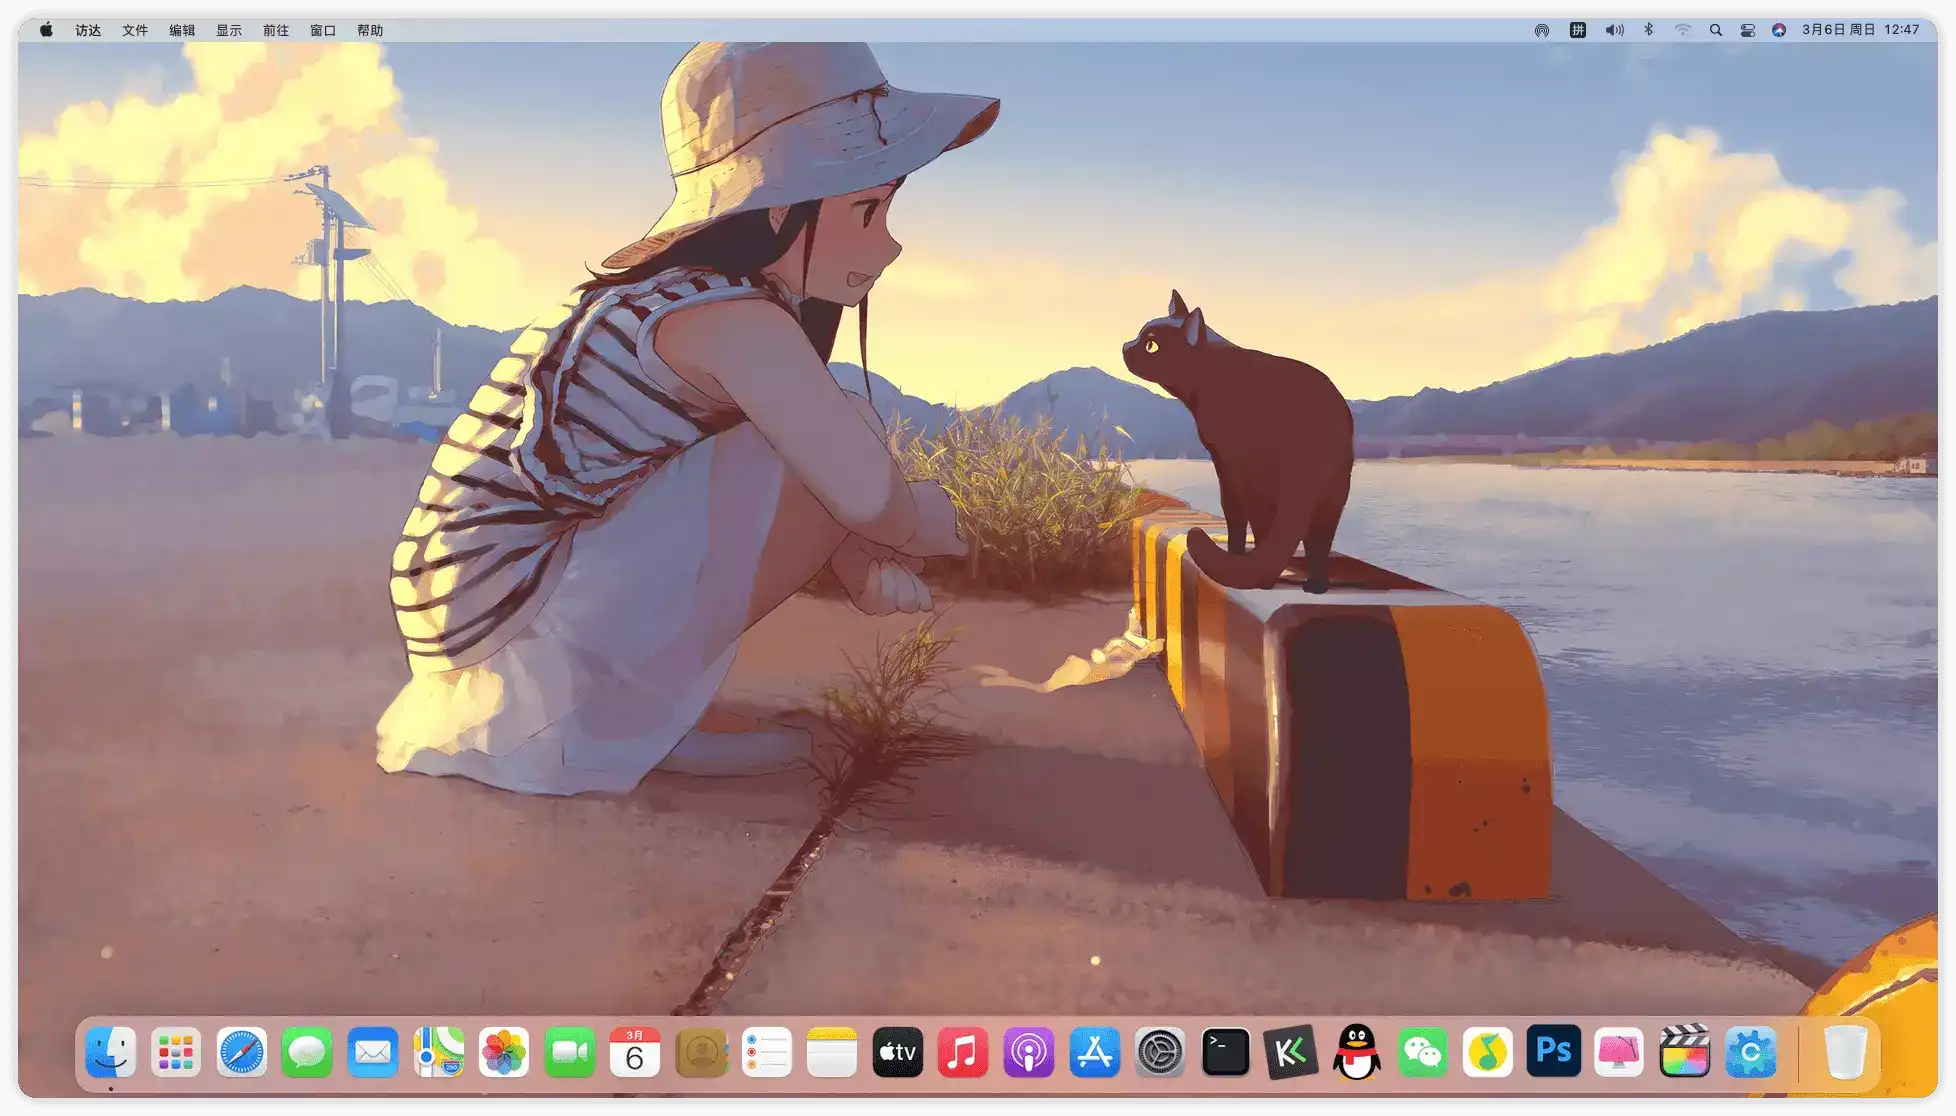1956x1116 pixels.
Task: Open System Preferences gear in Dock
Action: click(x=1160, y=1052)
